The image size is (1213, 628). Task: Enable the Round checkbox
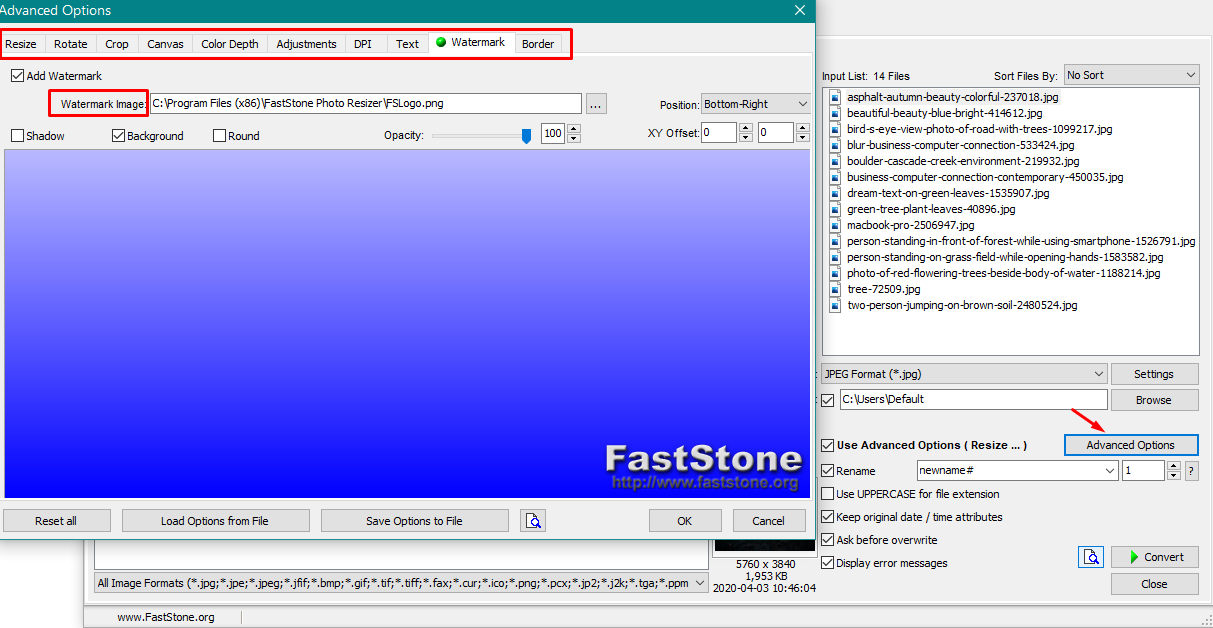coord(219,136)
